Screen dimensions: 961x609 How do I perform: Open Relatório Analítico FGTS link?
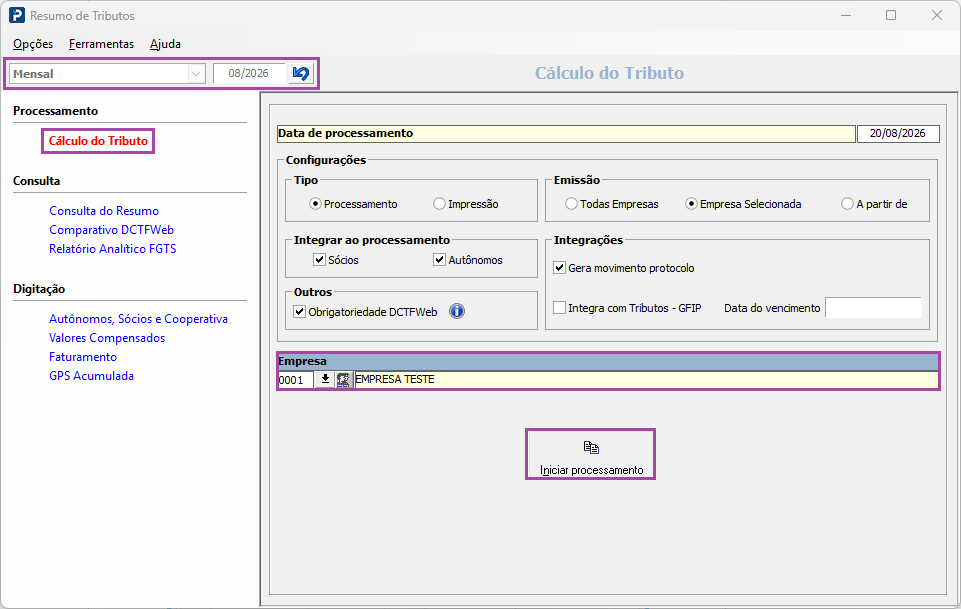[113, 249]
